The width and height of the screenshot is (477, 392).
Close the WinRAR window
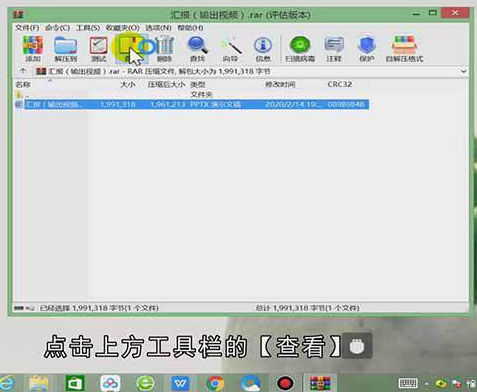pyautogui.click(x=455, y=13)
